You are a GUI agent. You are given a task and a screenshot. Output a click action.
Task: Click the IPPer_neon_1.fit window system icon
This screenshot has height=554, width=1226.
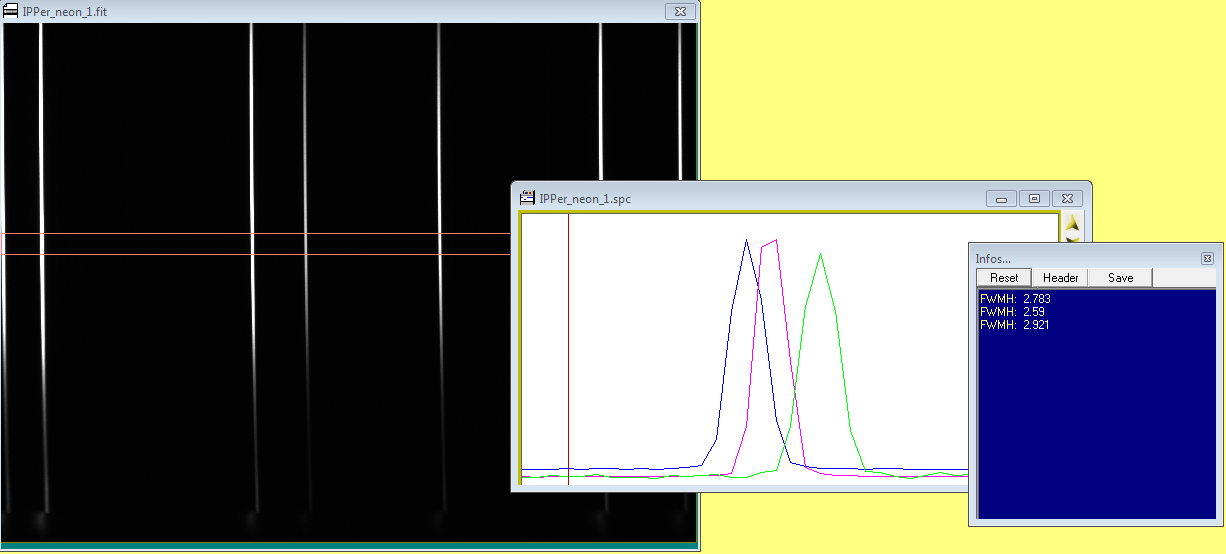coord(11,11)
